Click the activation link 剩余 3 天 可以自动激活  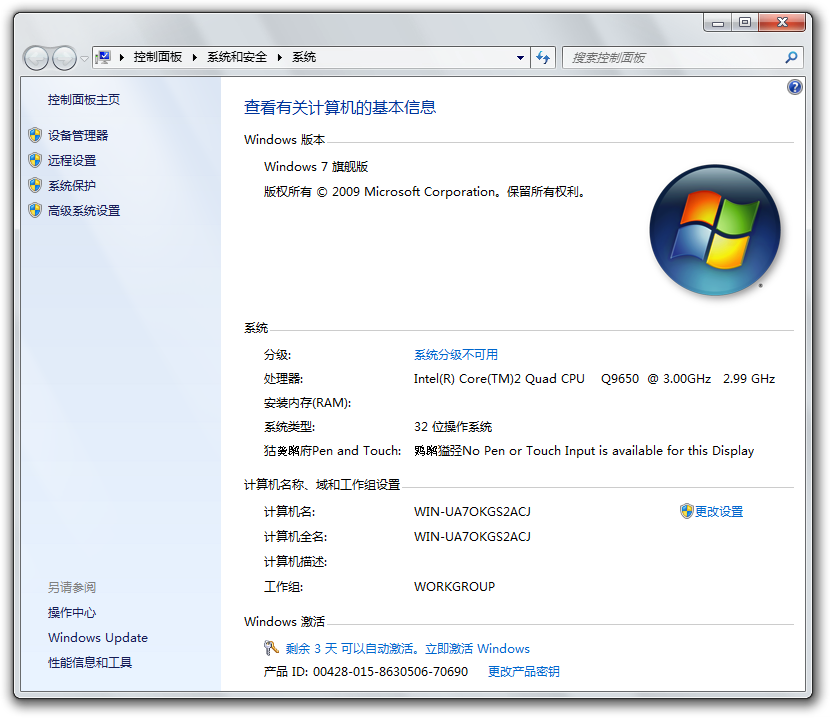[408, 649]
